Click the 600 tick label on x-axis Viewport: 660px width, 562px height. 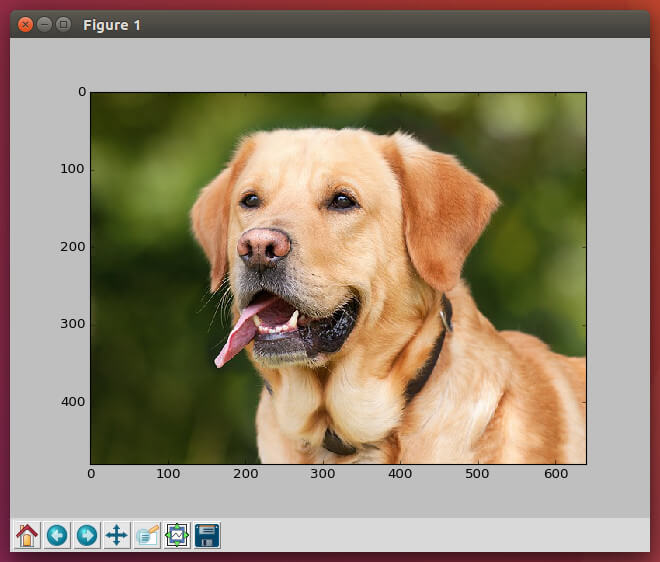[554, 473]
